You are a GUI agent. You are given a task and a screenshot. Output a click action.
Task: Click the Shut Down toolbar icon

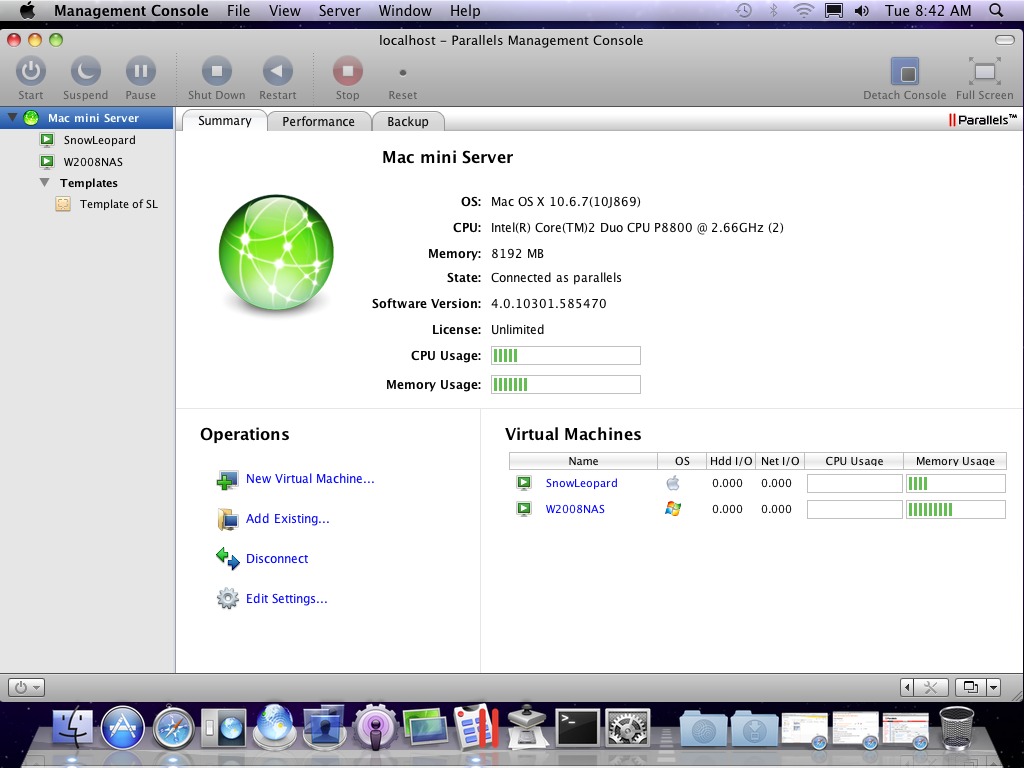coord(216,72)
